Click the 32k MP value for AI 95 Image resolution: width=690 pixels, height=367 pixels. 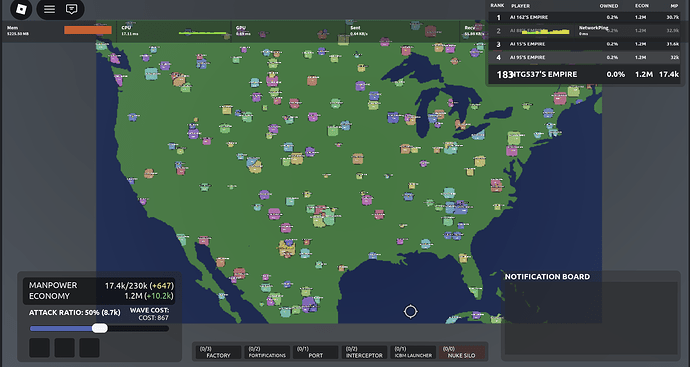[674, 57]
